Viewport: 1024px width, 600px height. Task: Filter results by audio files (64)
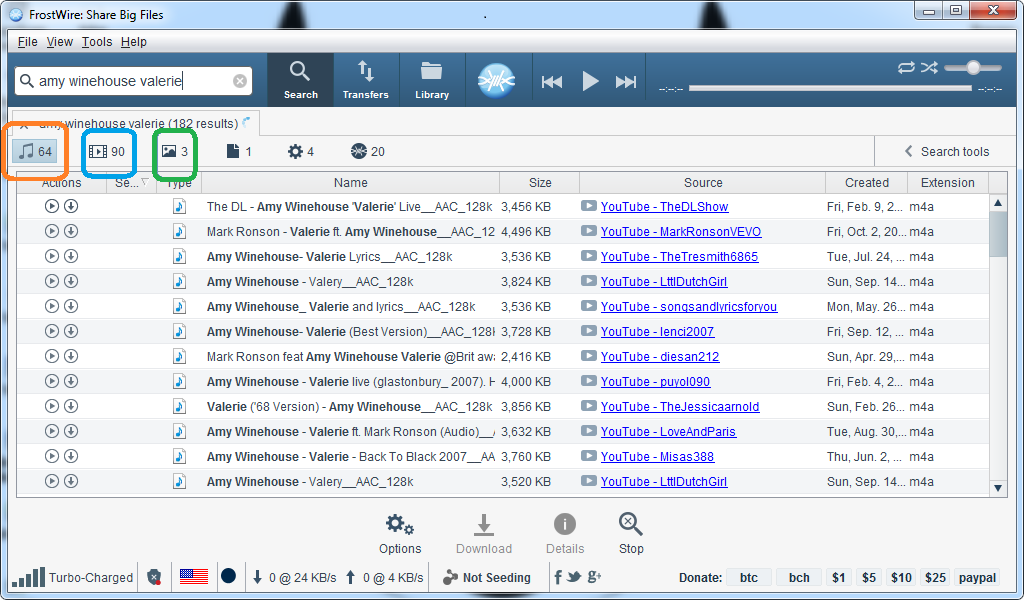(35, 151)
